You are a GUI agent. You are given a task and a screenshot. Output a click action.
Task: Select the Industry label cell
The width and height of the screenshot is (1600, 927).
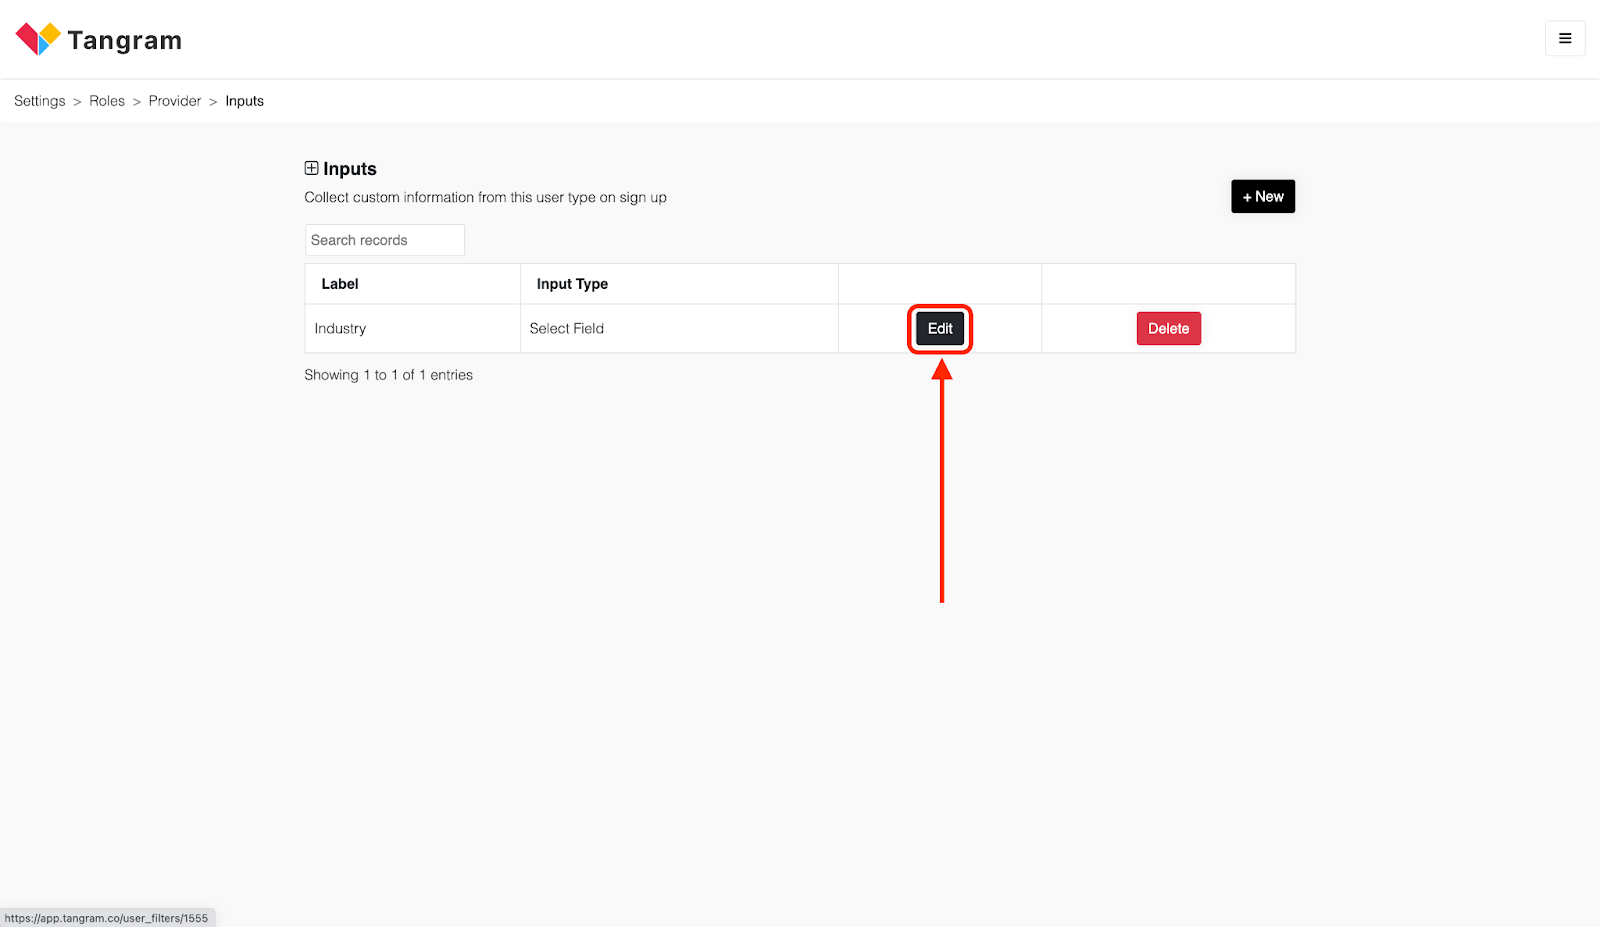point(413,328)
